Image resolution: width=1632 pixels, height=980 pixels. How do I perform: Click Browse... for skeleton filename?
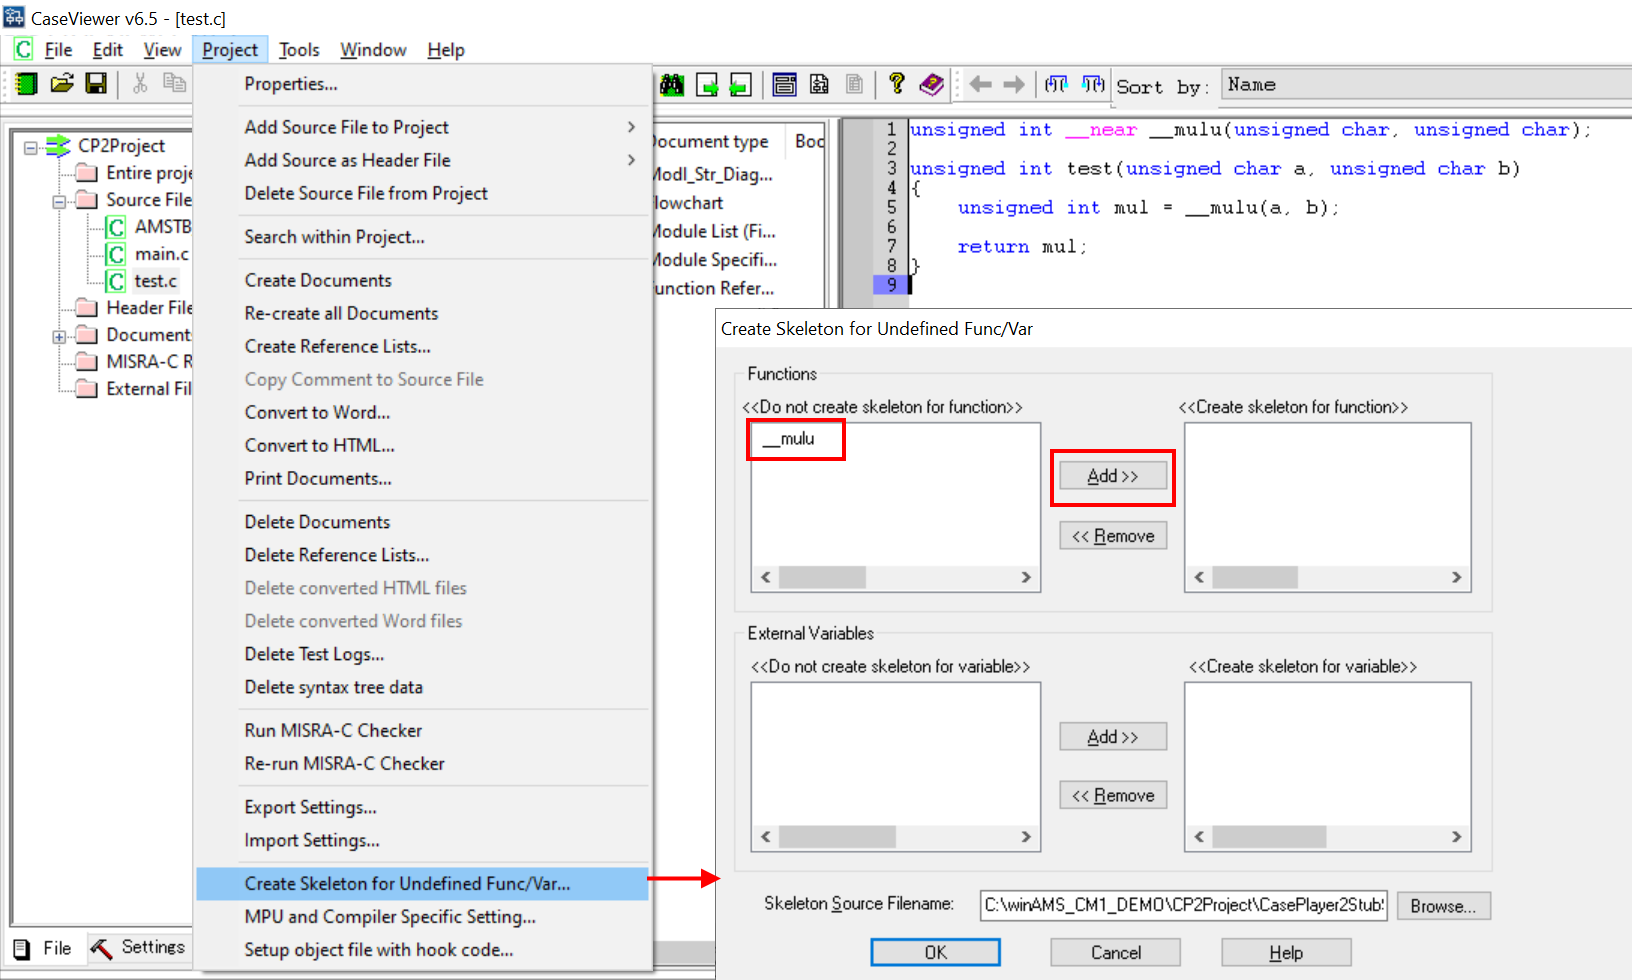coord(1444,906)
